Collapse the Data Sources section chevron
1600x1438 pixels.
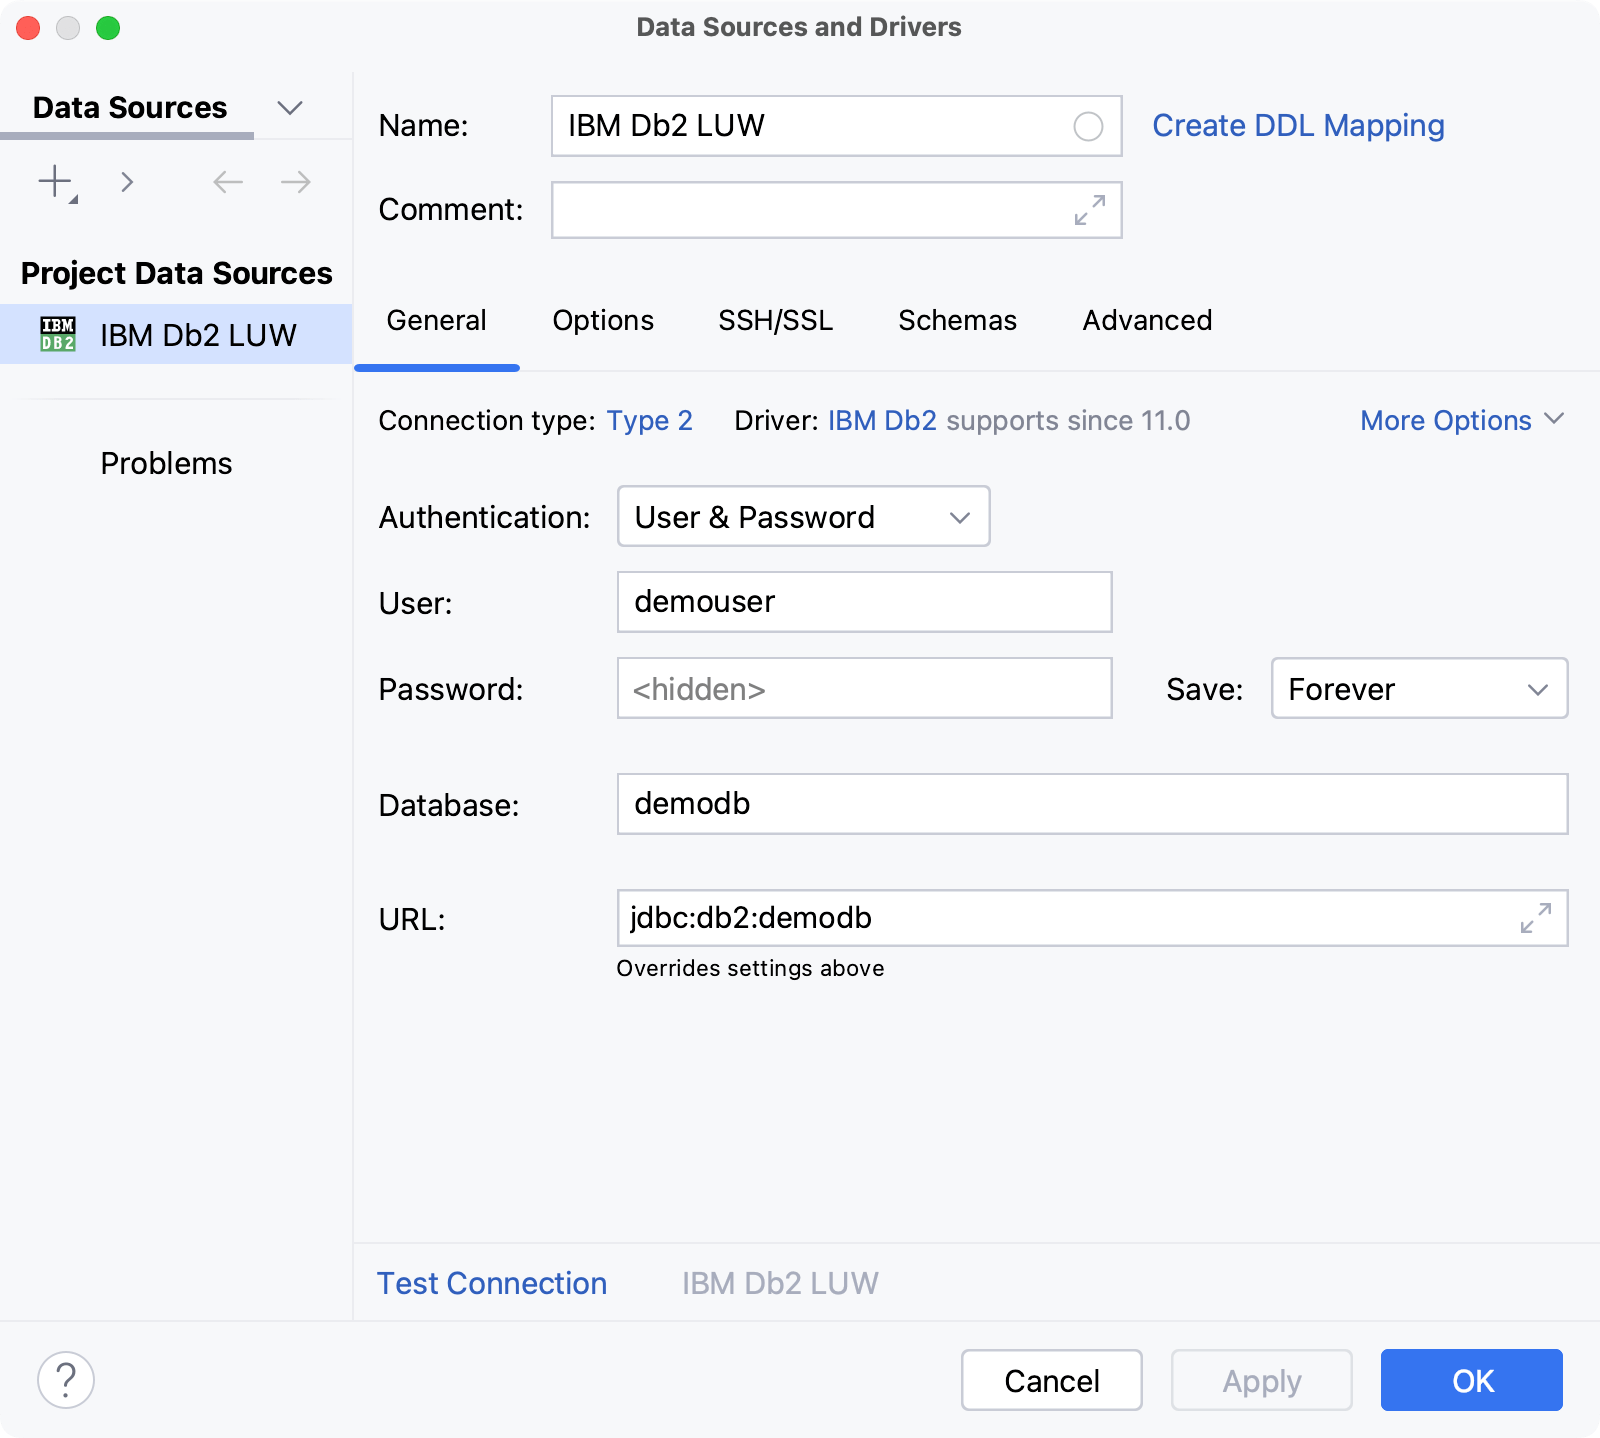point(290,107)
